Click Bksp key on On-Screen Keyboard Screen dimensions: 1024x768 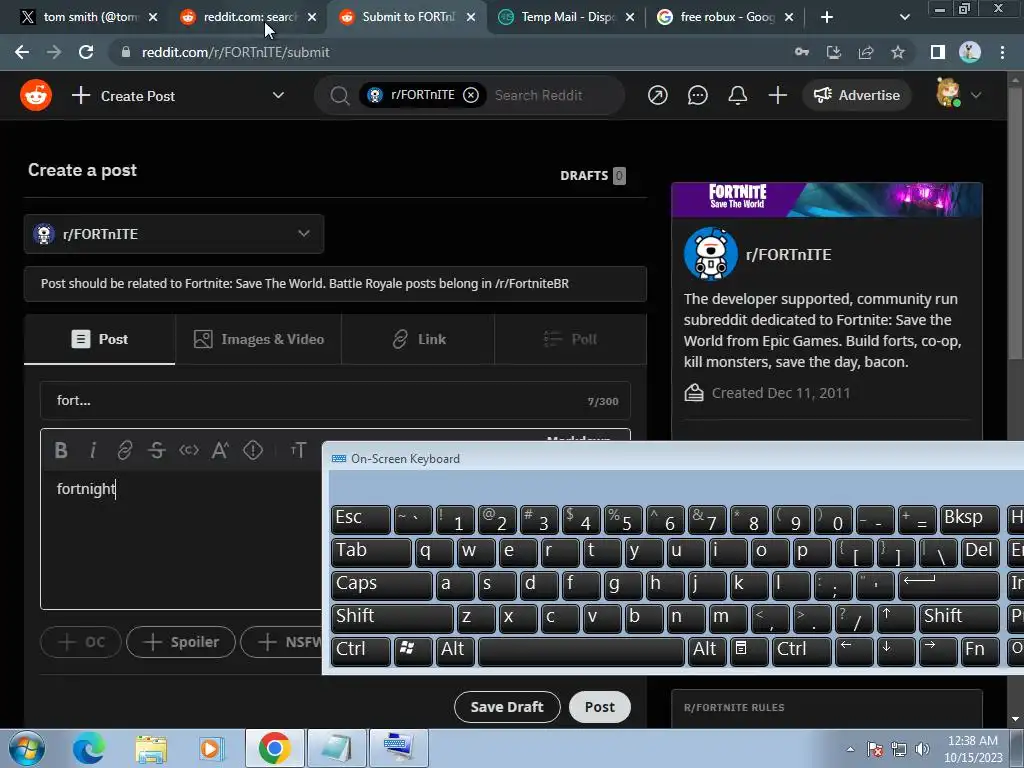(x=969, y=519)
